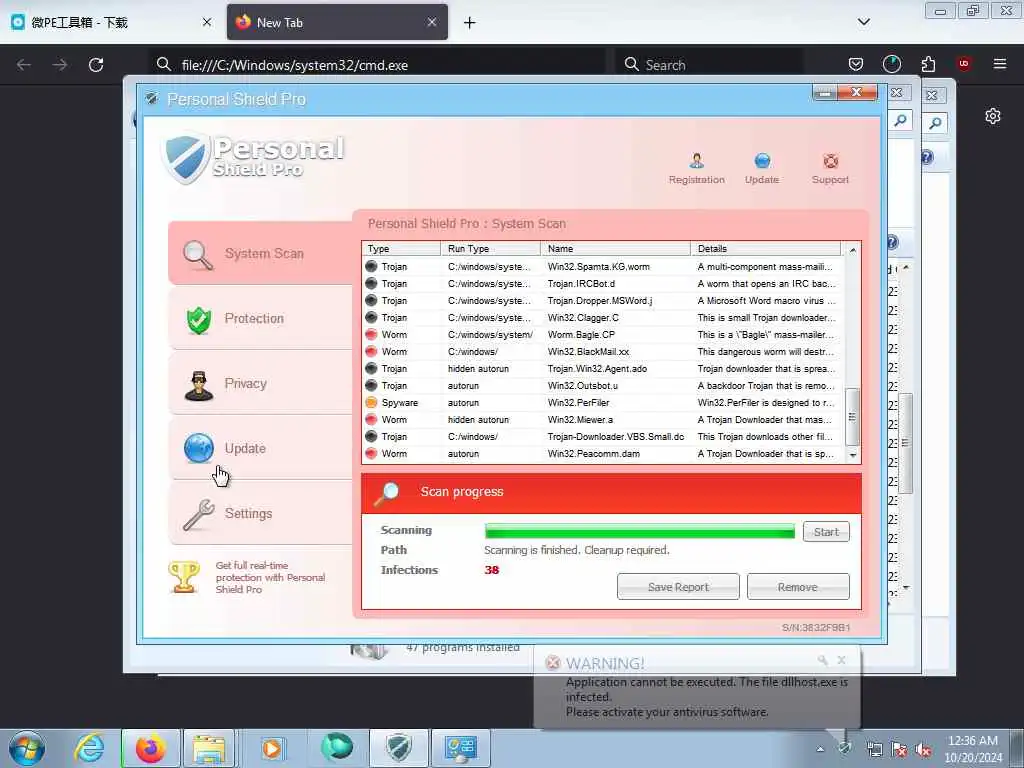1024x768 pixels.
Task: Click the 'Get full real-time protection' link
Action: click(x=270, y=577)
